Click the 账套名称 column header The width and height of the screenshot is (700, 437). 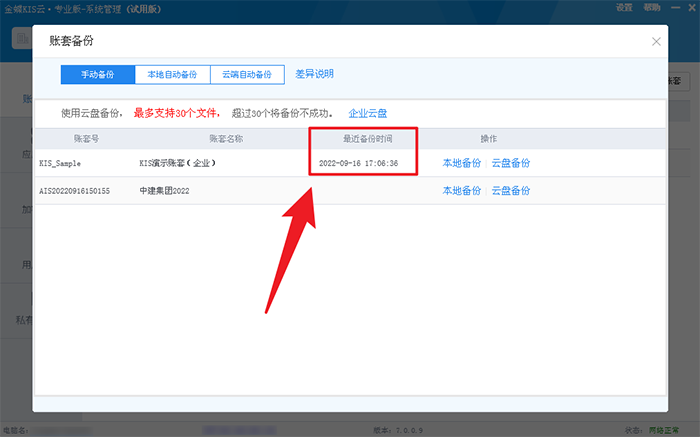point(226,138)
